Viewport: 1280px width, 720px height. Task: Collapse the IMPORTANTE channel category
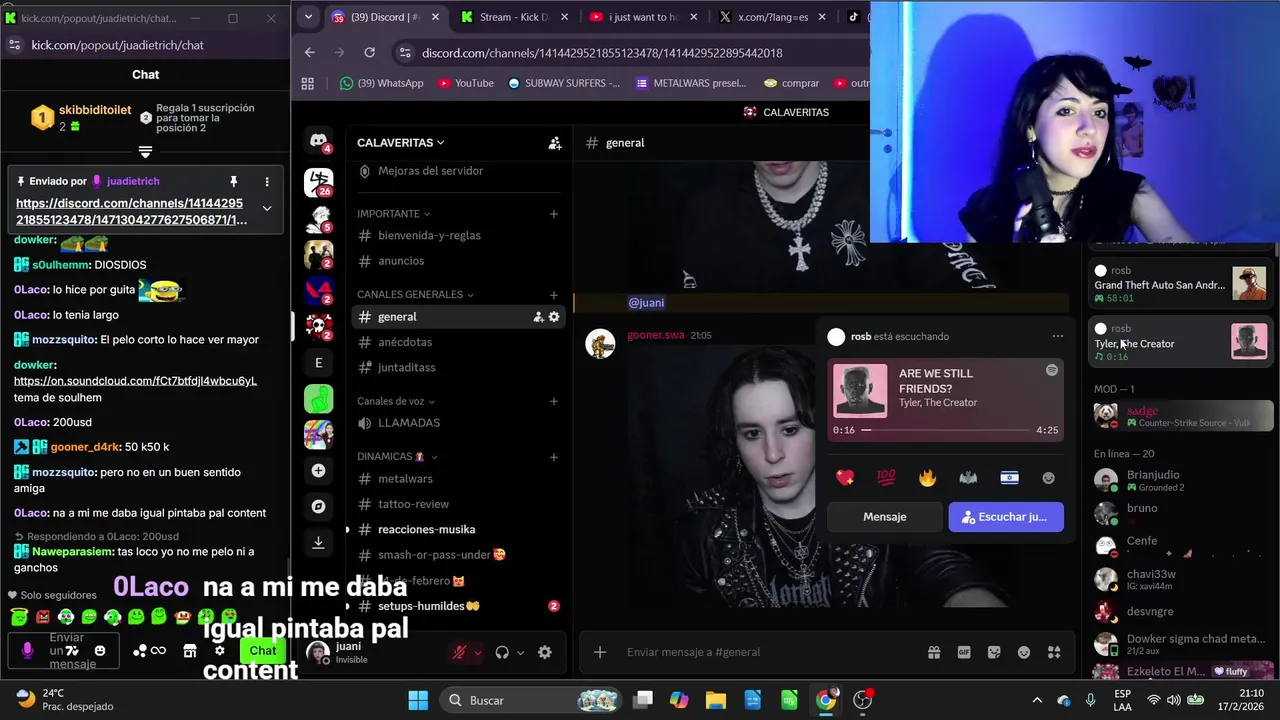393,213
